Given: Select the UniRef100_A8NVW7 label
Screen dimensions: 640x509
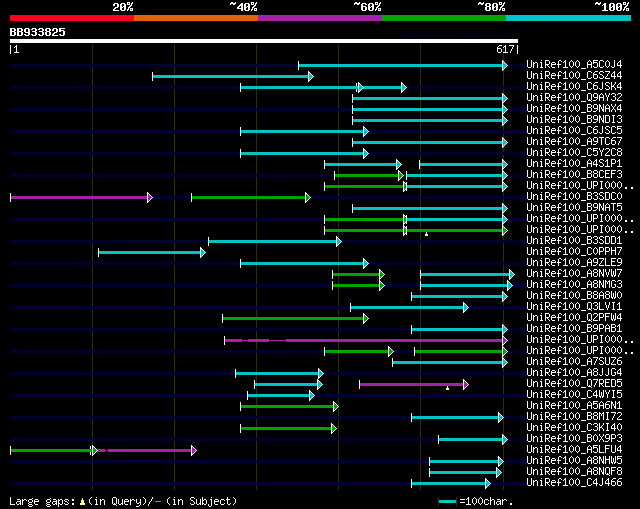Looking at the screenshot, I should (574, 273).
